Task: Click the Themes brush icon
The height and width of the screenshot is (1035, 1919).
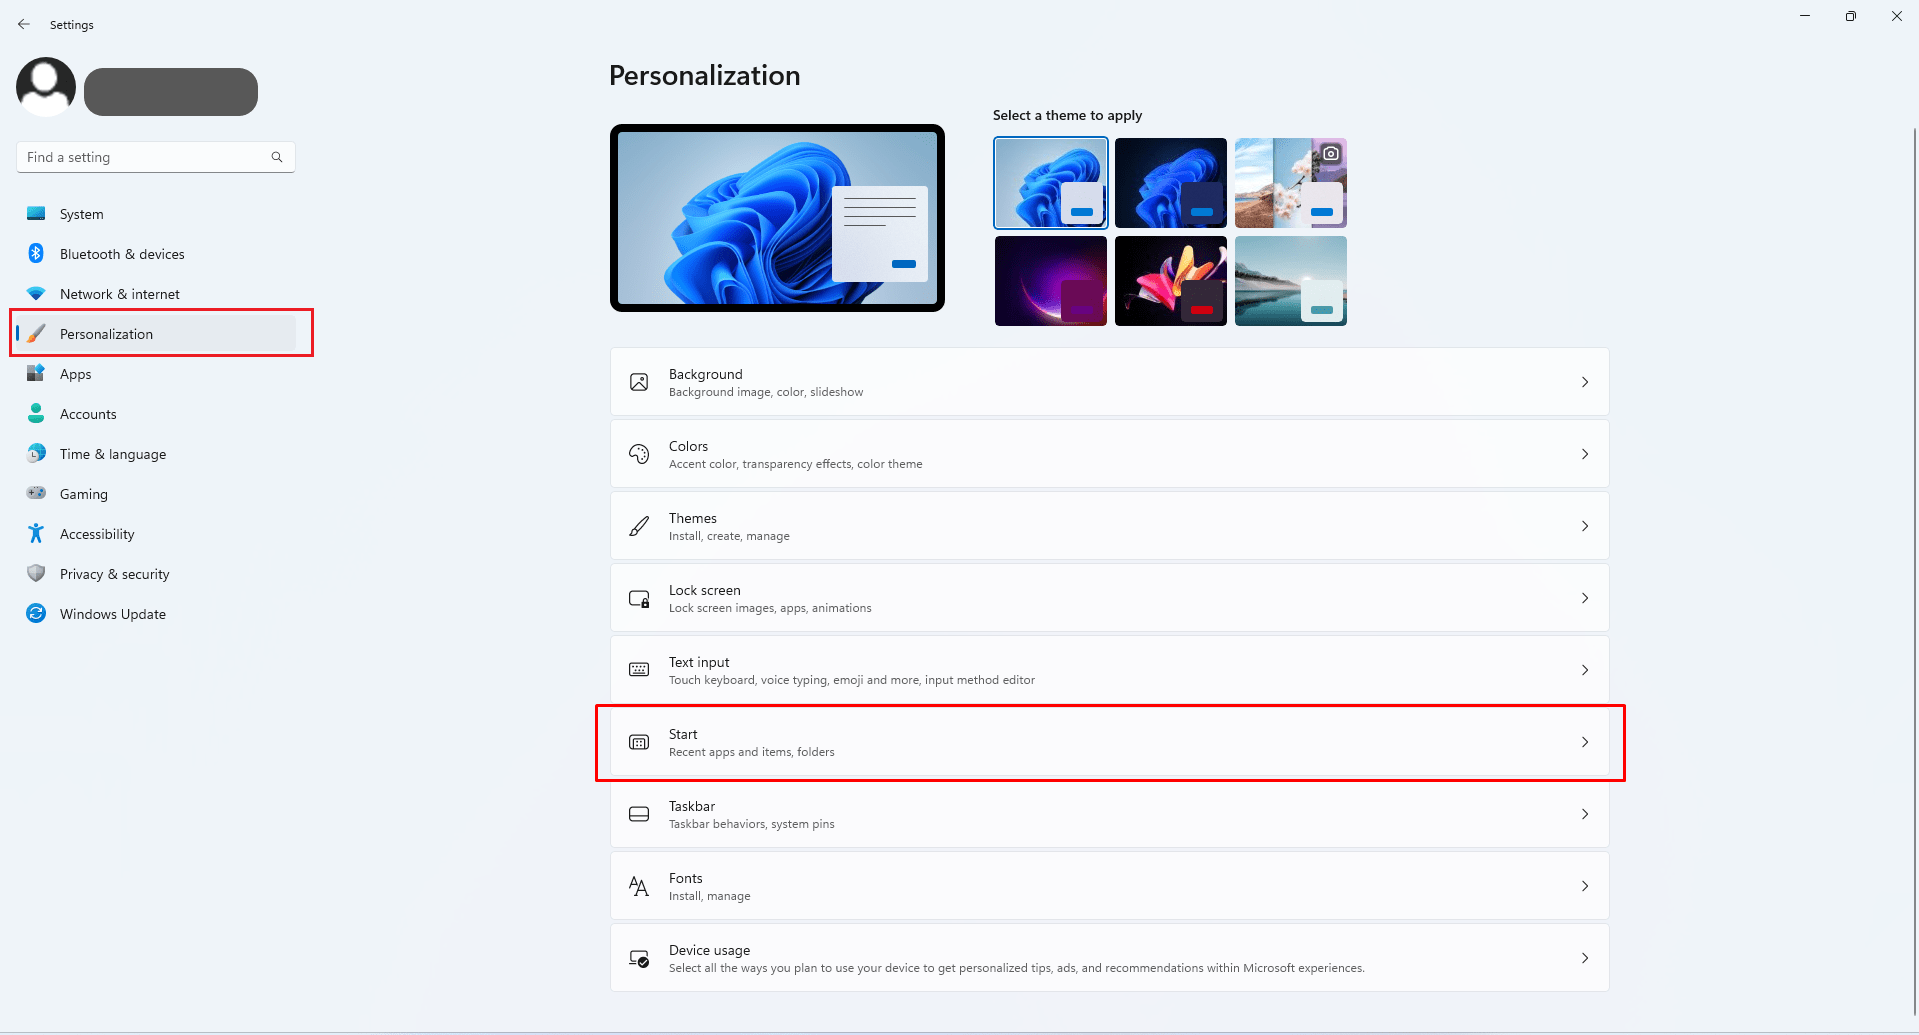Action: tap(639, 525)
